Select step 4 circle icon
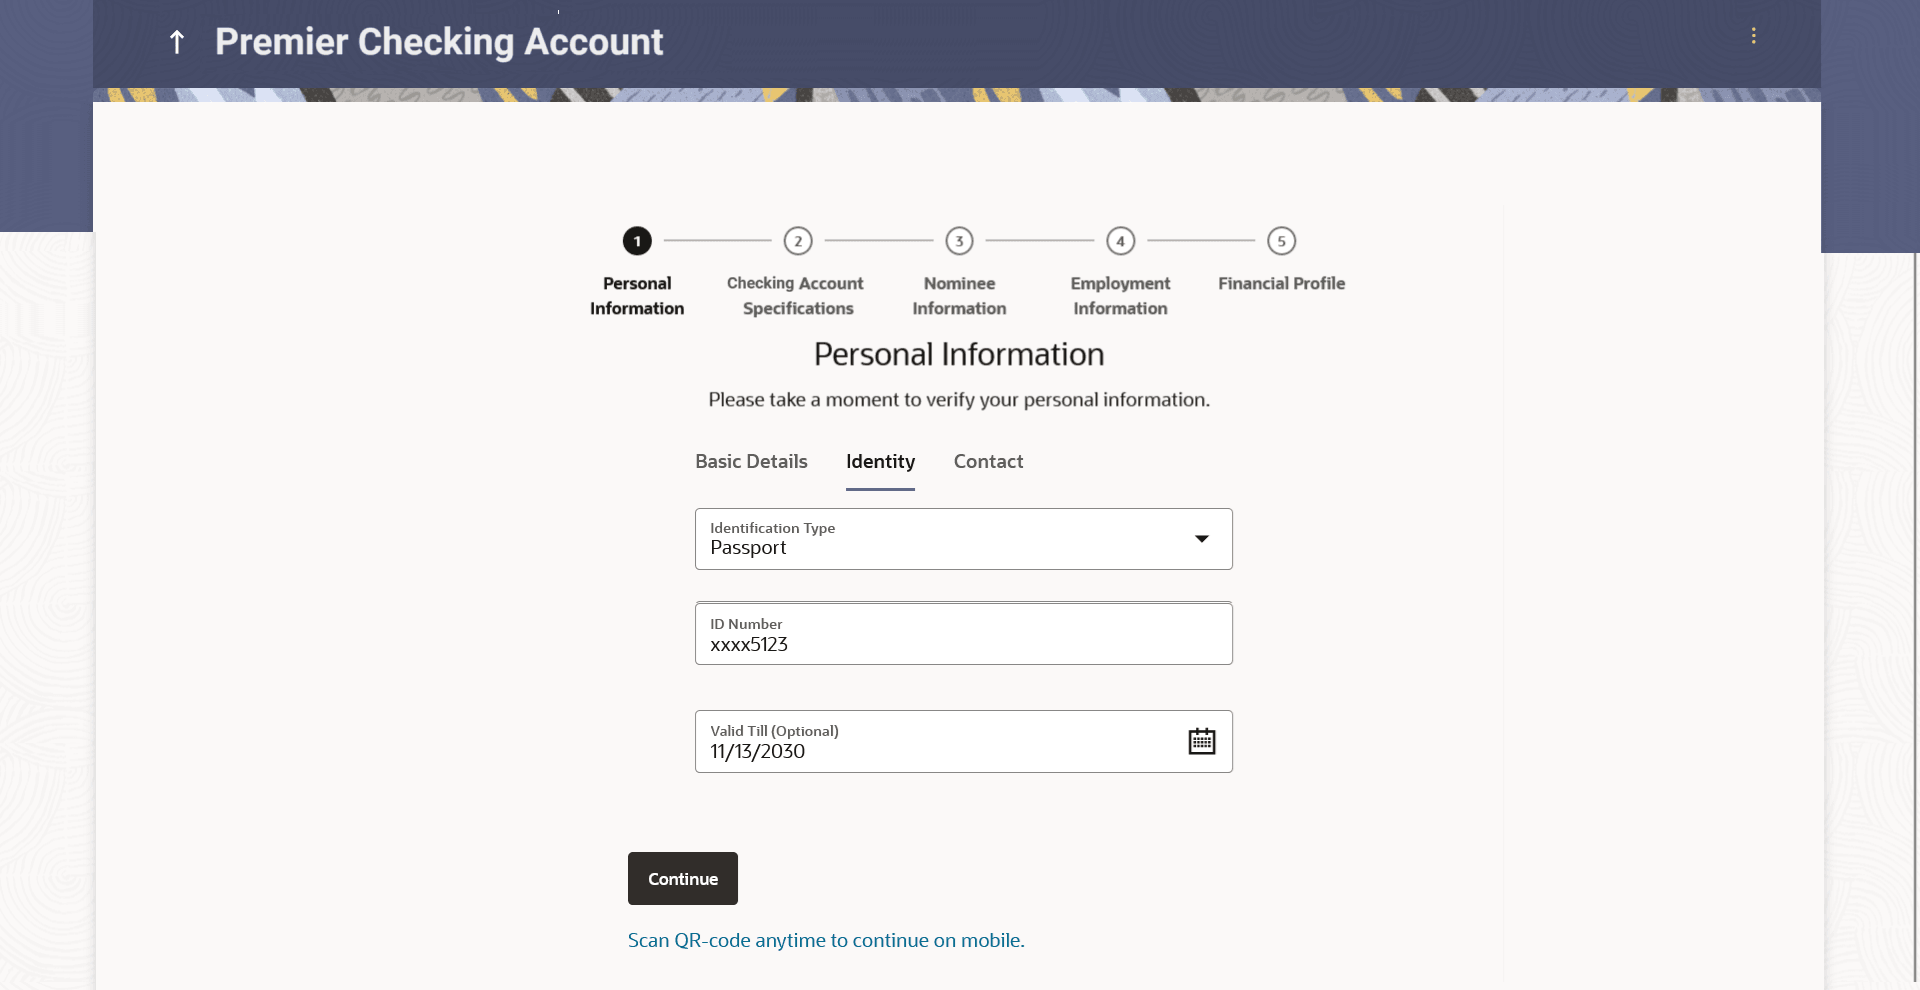Image resolution: width=1920 pixels, height=990 pixels. (x=1120, y=241)
